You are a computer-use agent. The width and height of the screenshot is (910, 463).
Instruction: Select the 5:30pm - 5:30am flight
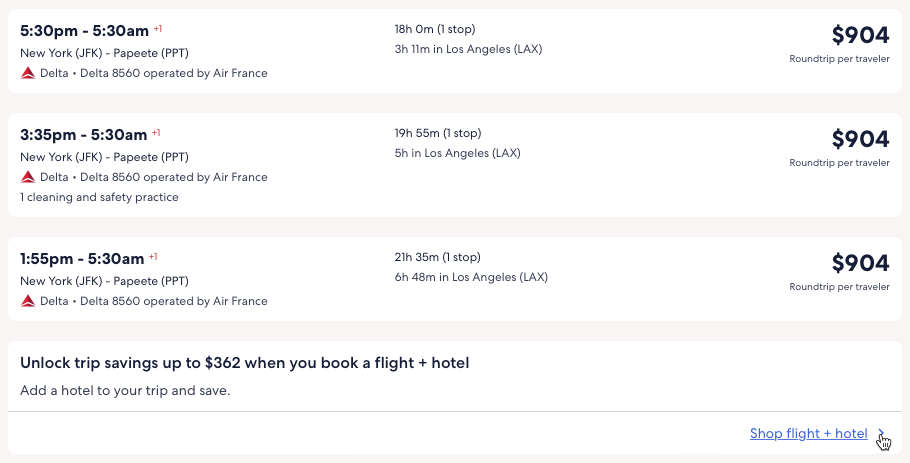84,31
